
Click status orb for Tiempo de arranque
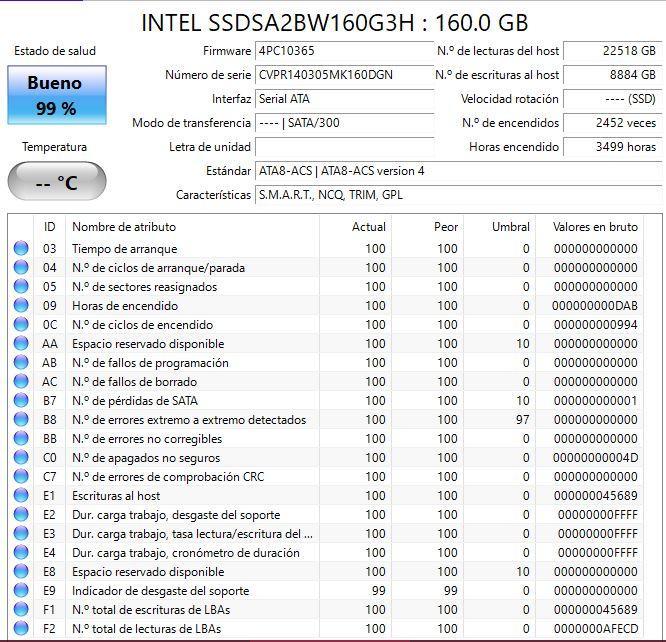click(x=21, y=248)
